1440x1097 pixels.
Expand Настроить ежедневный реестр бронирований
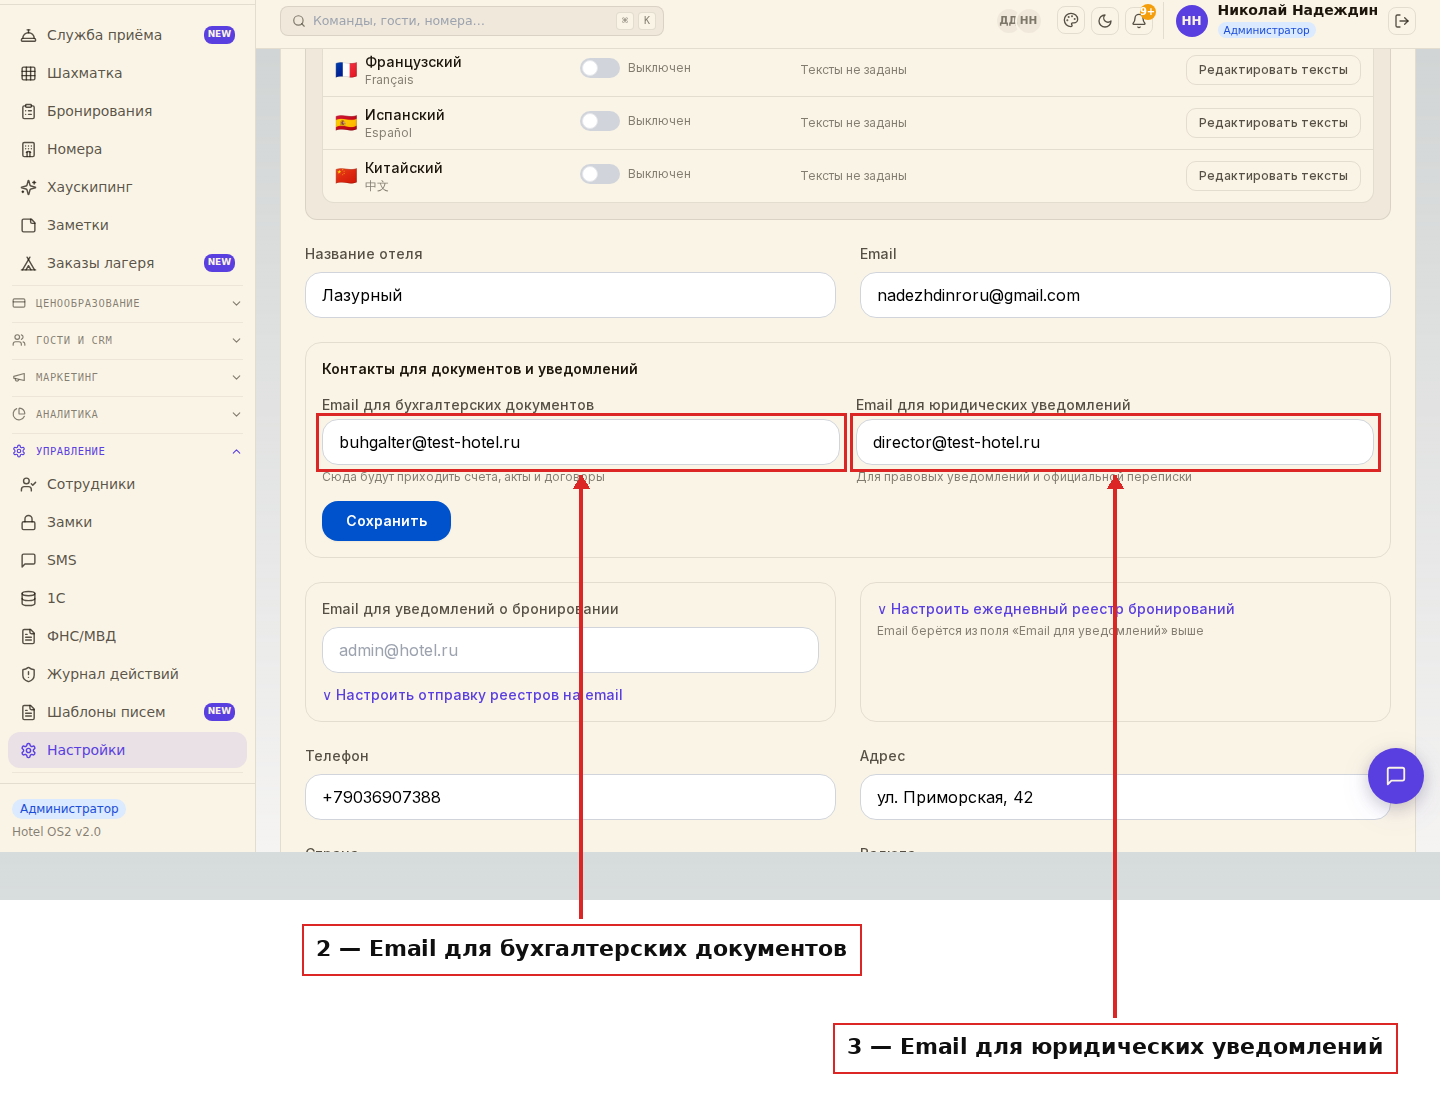click(1056, 609)
